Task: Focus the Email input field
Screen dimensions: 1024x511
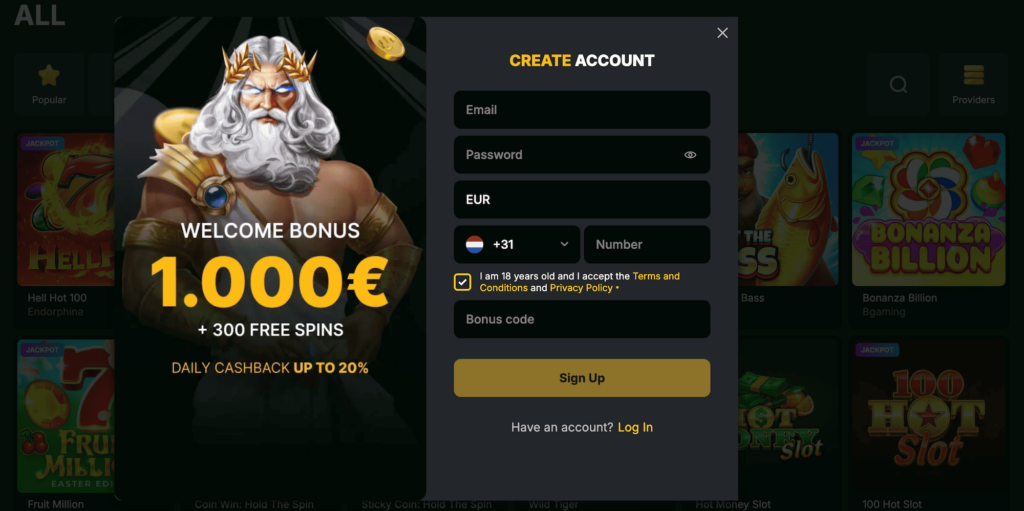Action: 582,110
